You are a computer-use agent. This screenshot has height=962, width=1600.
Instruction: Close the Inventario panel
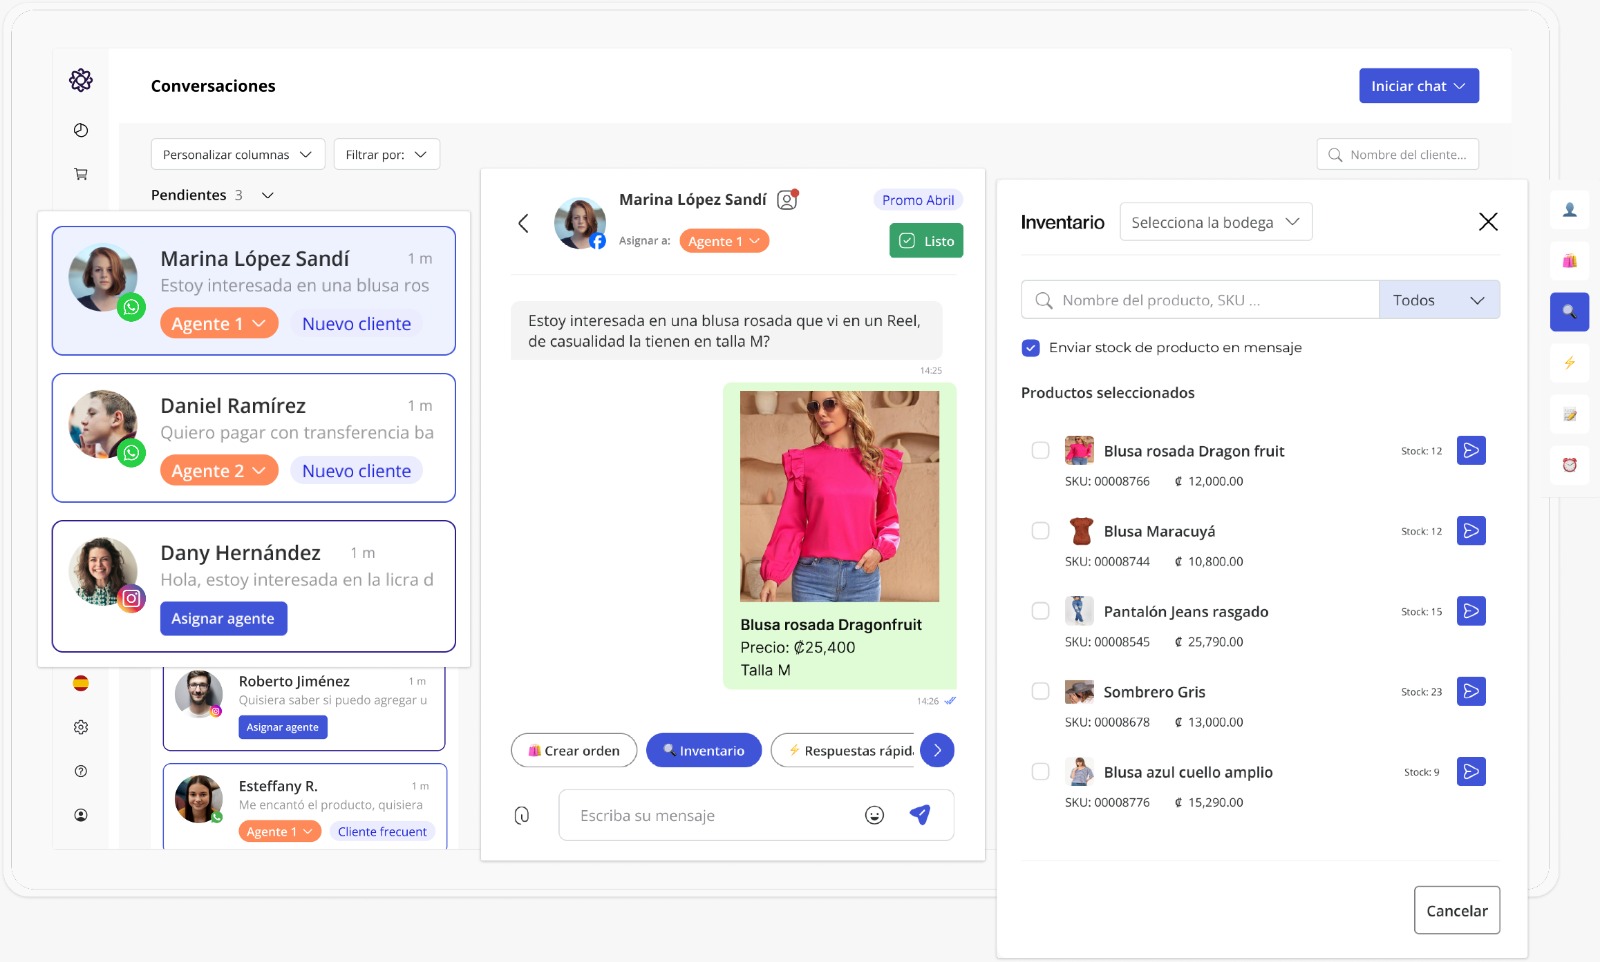(x=1487, y=222)
